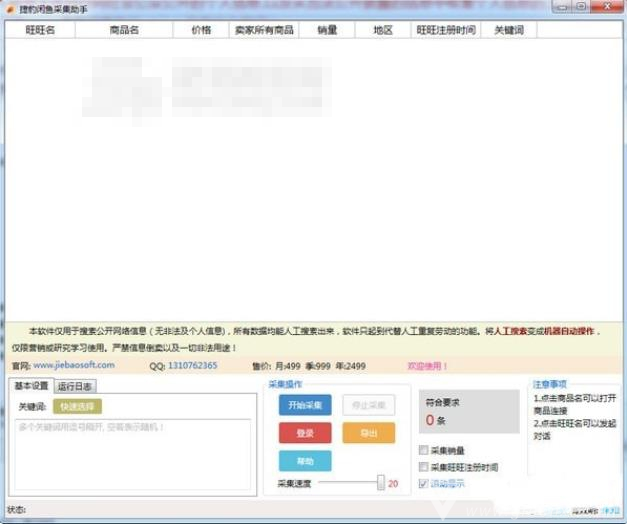Click the 状态 status bar label

coord(16,510)
